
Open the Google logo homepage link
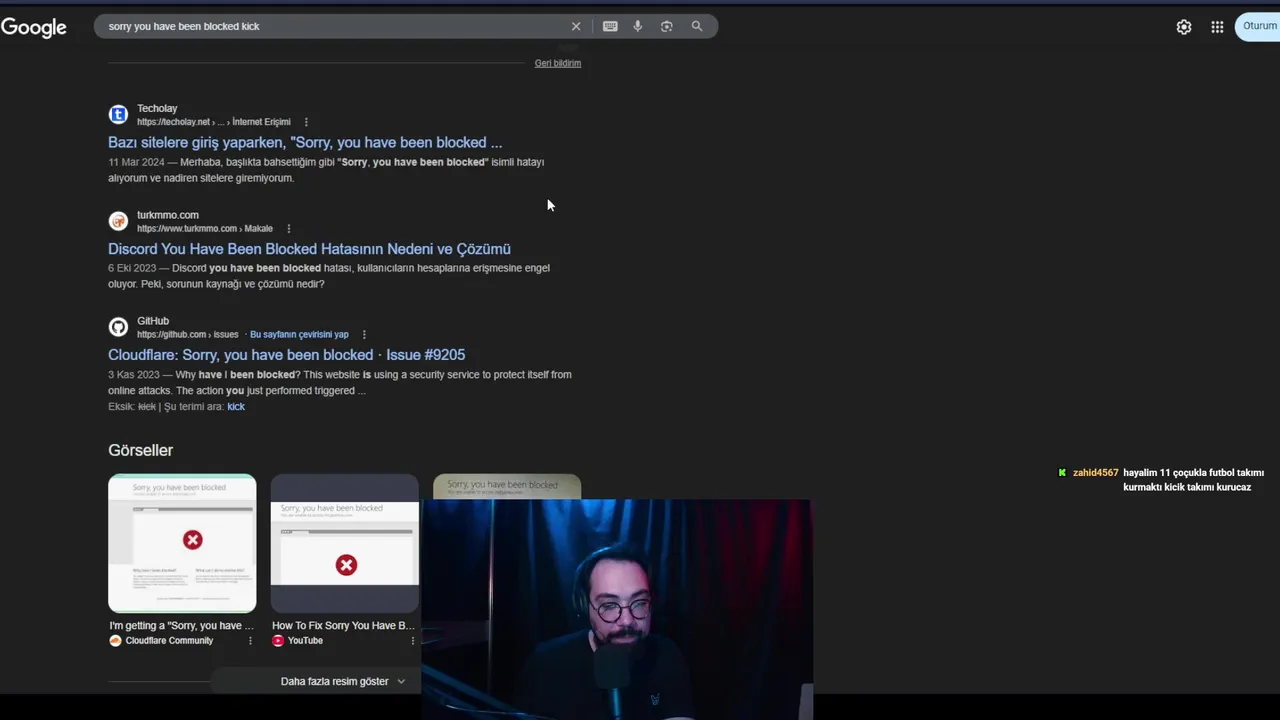click(x=33, y=27)
